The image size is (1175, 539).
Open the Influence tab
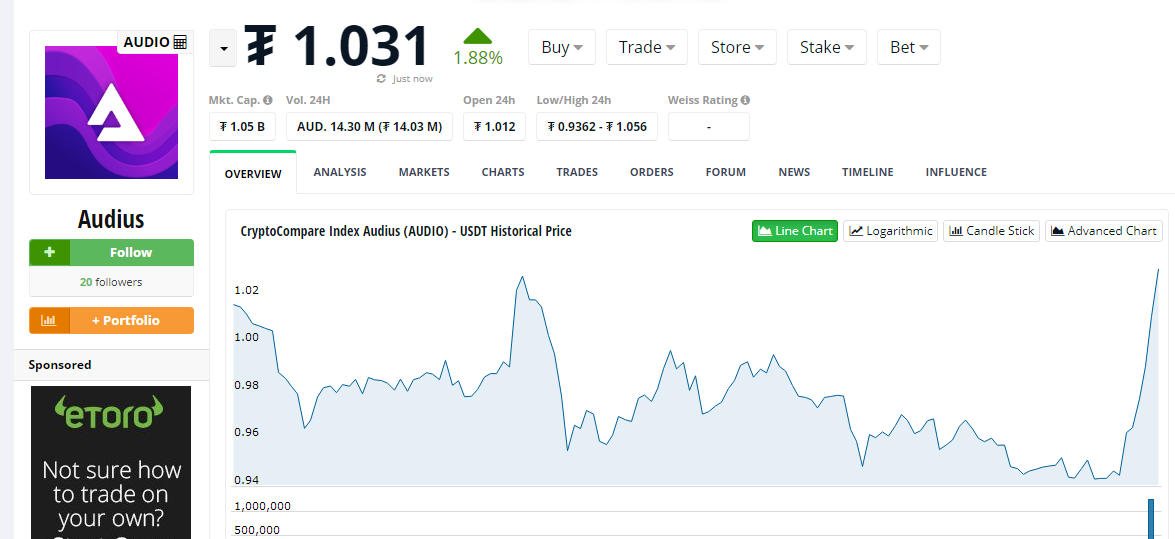[x=956, y=172]
